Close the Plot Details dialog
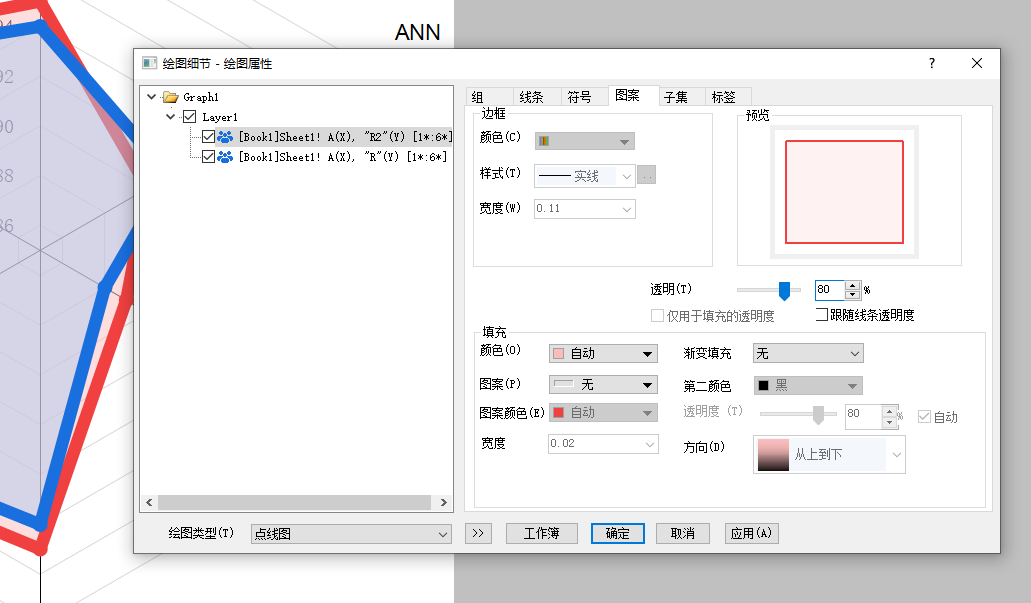The image size is (1031, 603). [x=977, y=63]
